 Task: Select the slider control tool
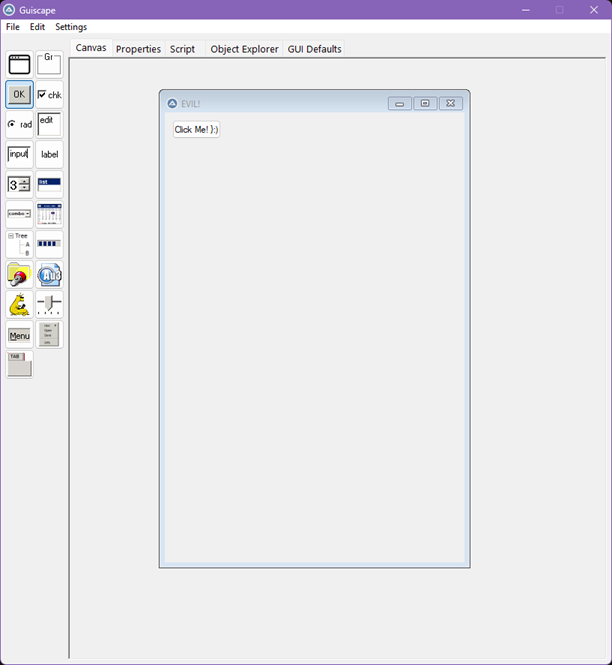pyautogui.click(x=49, y=305)
